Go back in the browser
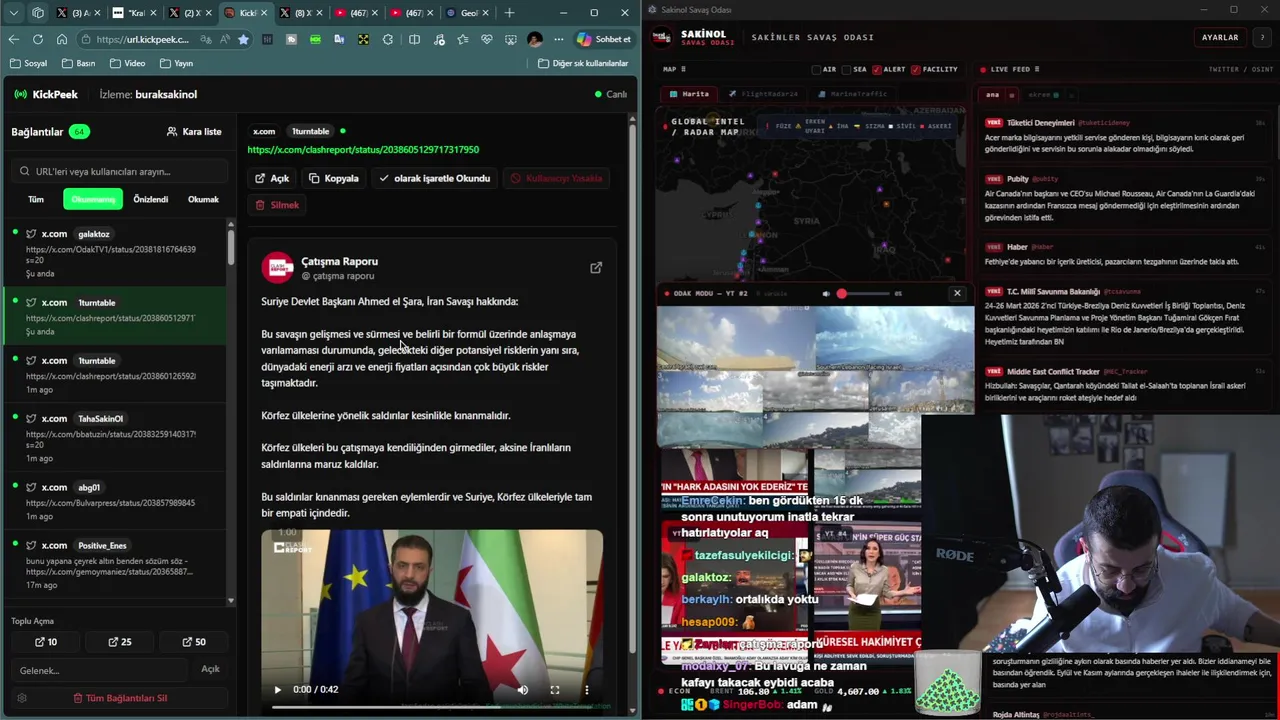 click(x=13, y=39)
